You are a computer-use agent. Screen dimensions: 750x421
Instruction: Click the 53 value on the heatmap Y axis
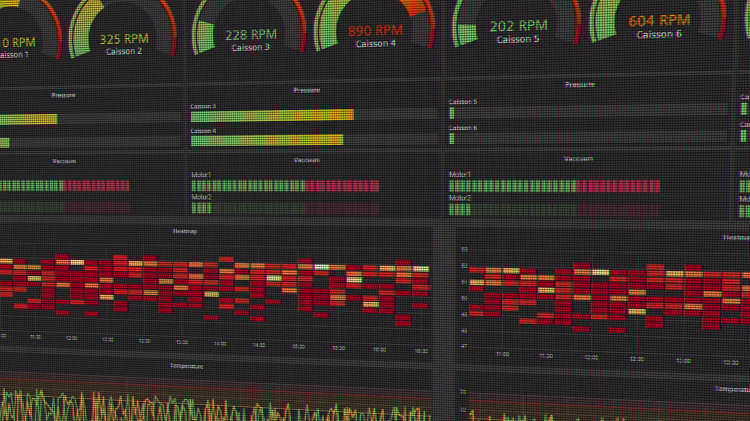point(464,249)
